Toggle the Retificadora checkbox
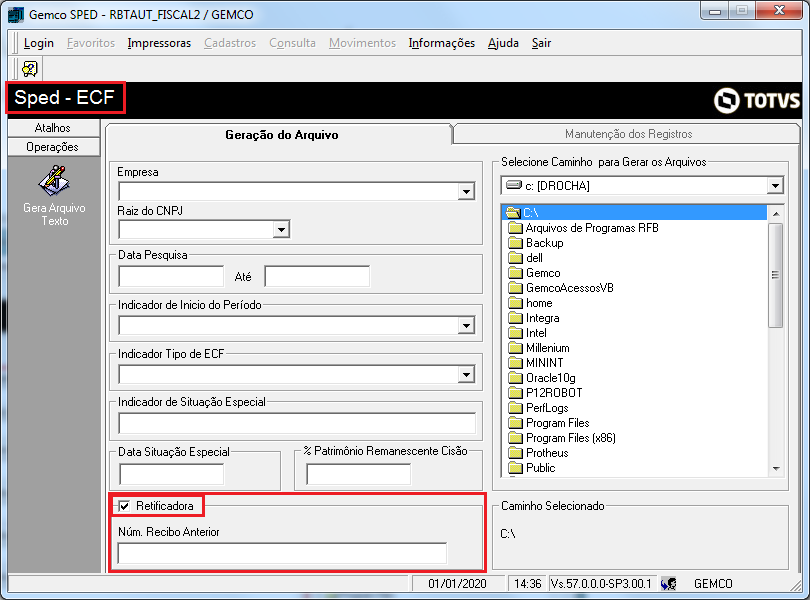This screenshot has height=601, width=810. [x=124, y=506]
